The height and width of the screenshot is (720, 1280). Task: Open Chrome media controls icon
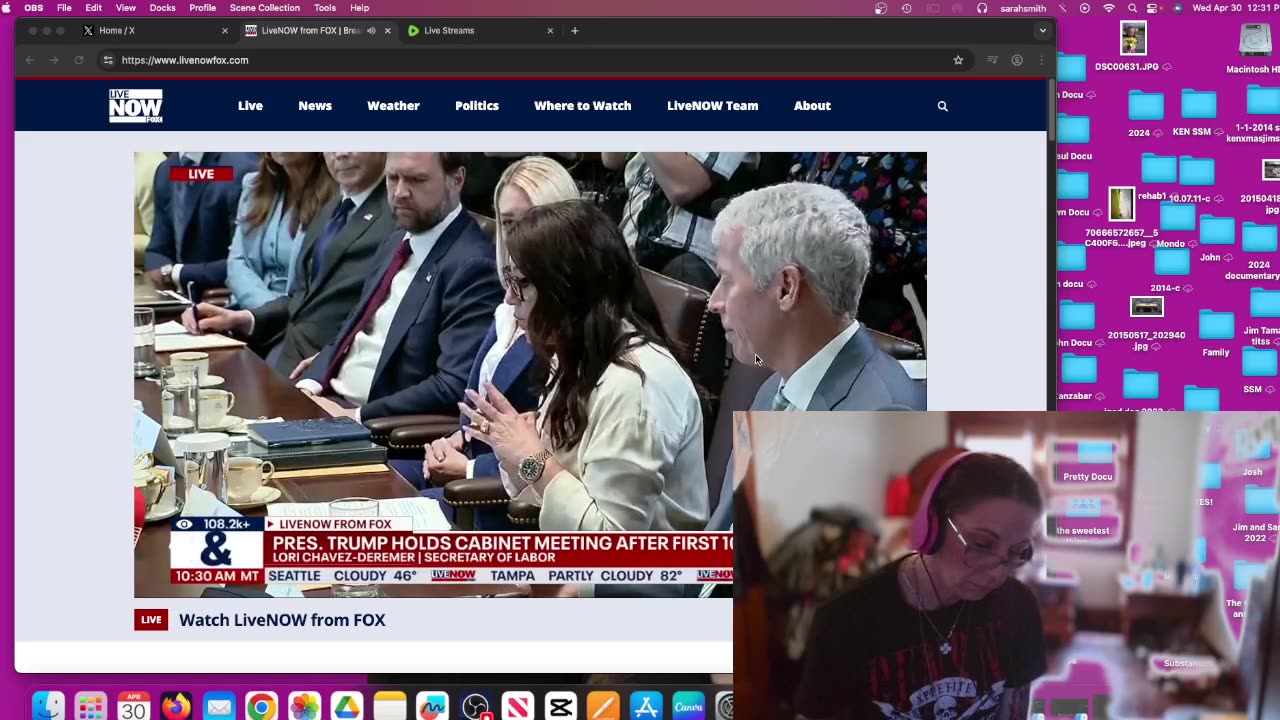point(992,60)
